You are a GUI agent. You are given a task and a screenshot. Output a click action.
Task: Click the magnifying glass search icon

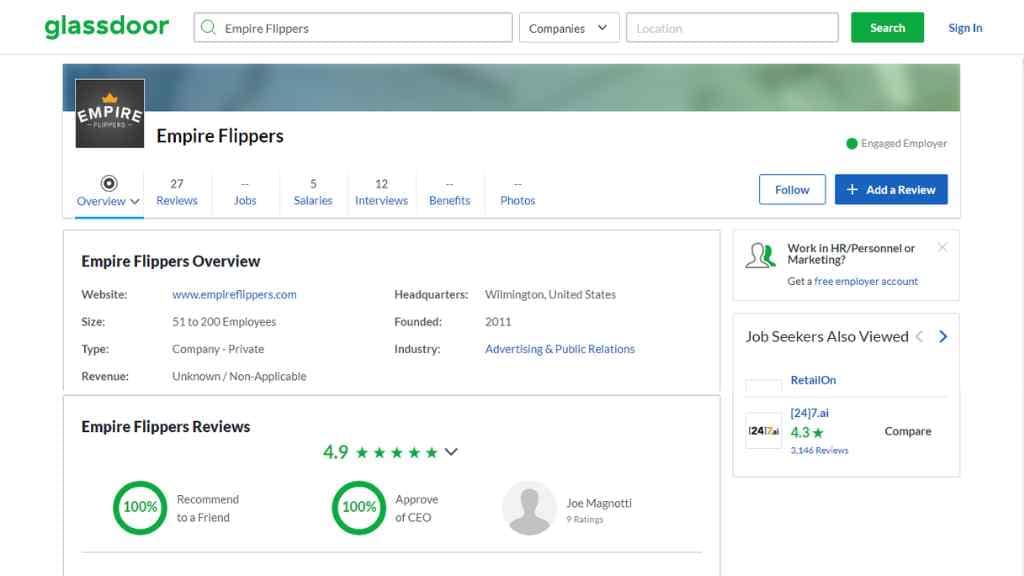pyautogui.click(x=206, y=27)
